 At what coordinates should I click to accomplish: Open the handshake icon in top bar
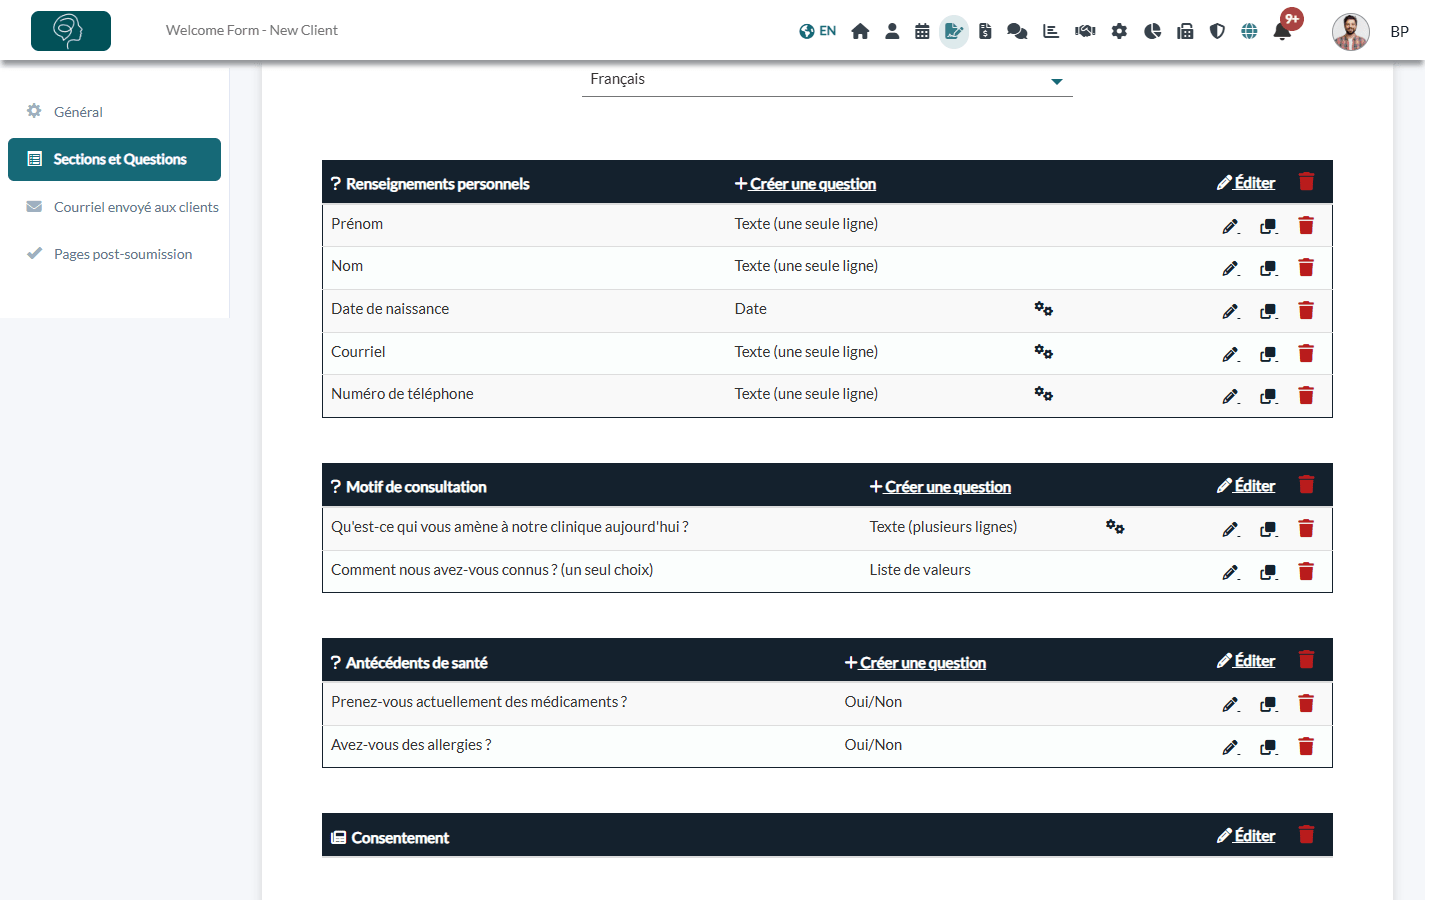1085,31
